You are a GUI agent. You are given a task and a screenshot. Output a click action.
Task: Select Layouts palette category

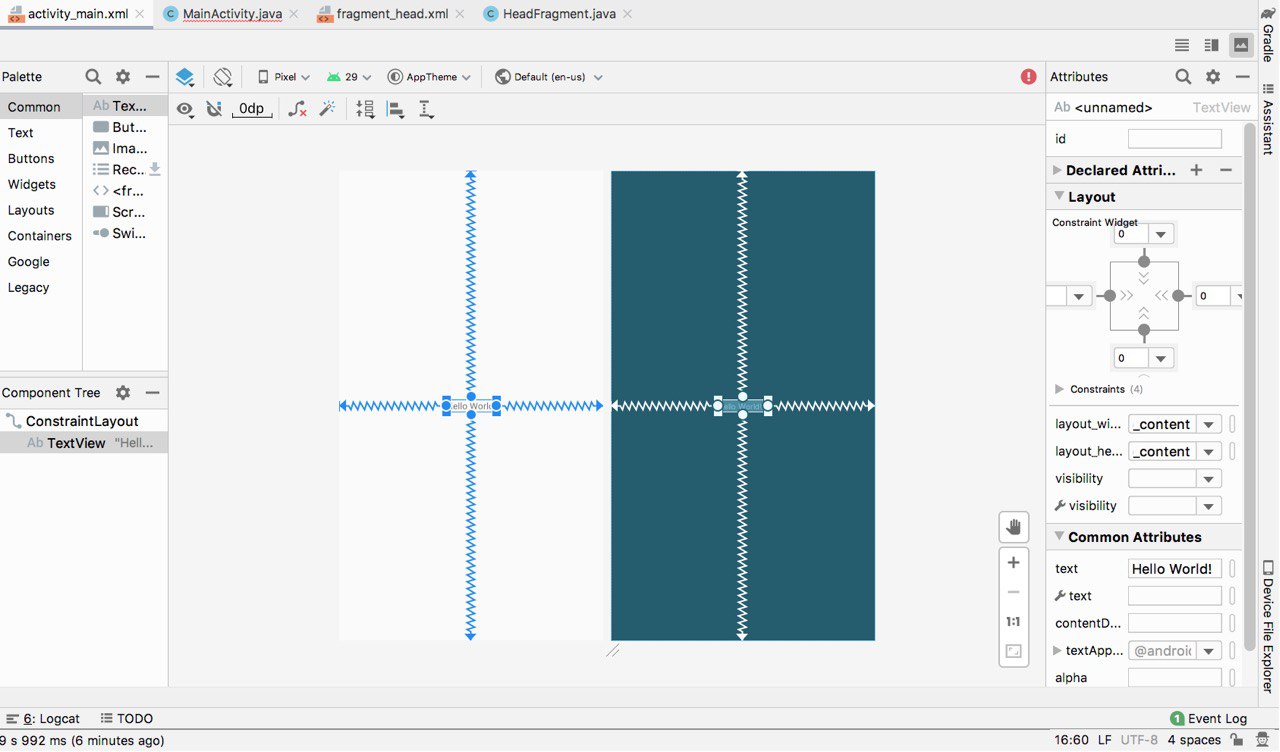point(41,211)
